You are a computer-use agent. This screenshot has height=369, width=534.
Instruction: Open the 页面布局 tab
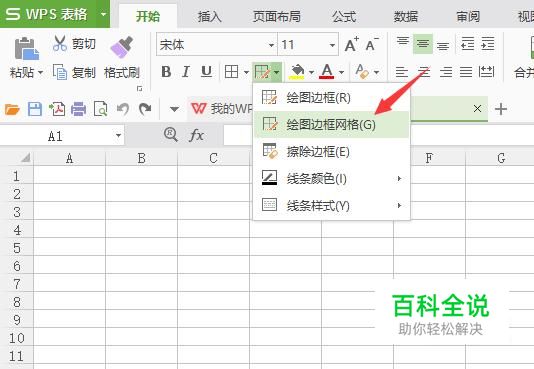click(277, 16)
